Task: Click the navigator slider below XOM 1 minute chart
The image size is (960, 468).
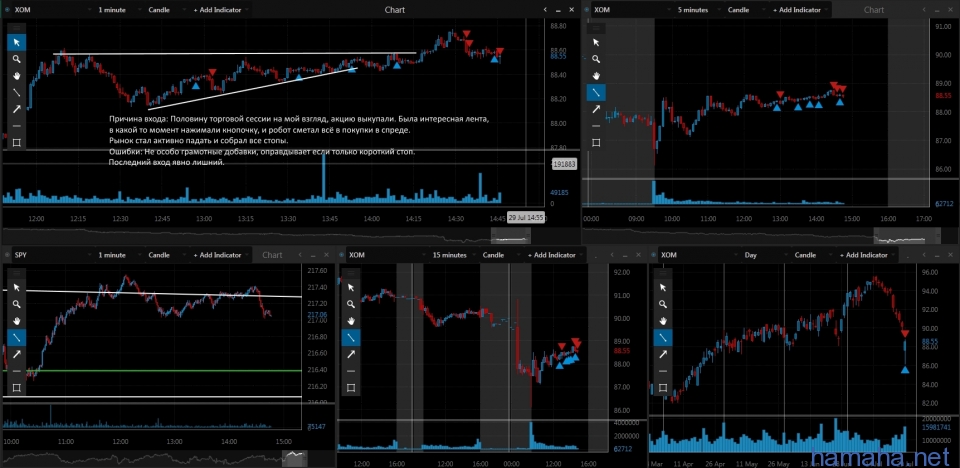Action: pyautogui.click(x=511, y=236)
